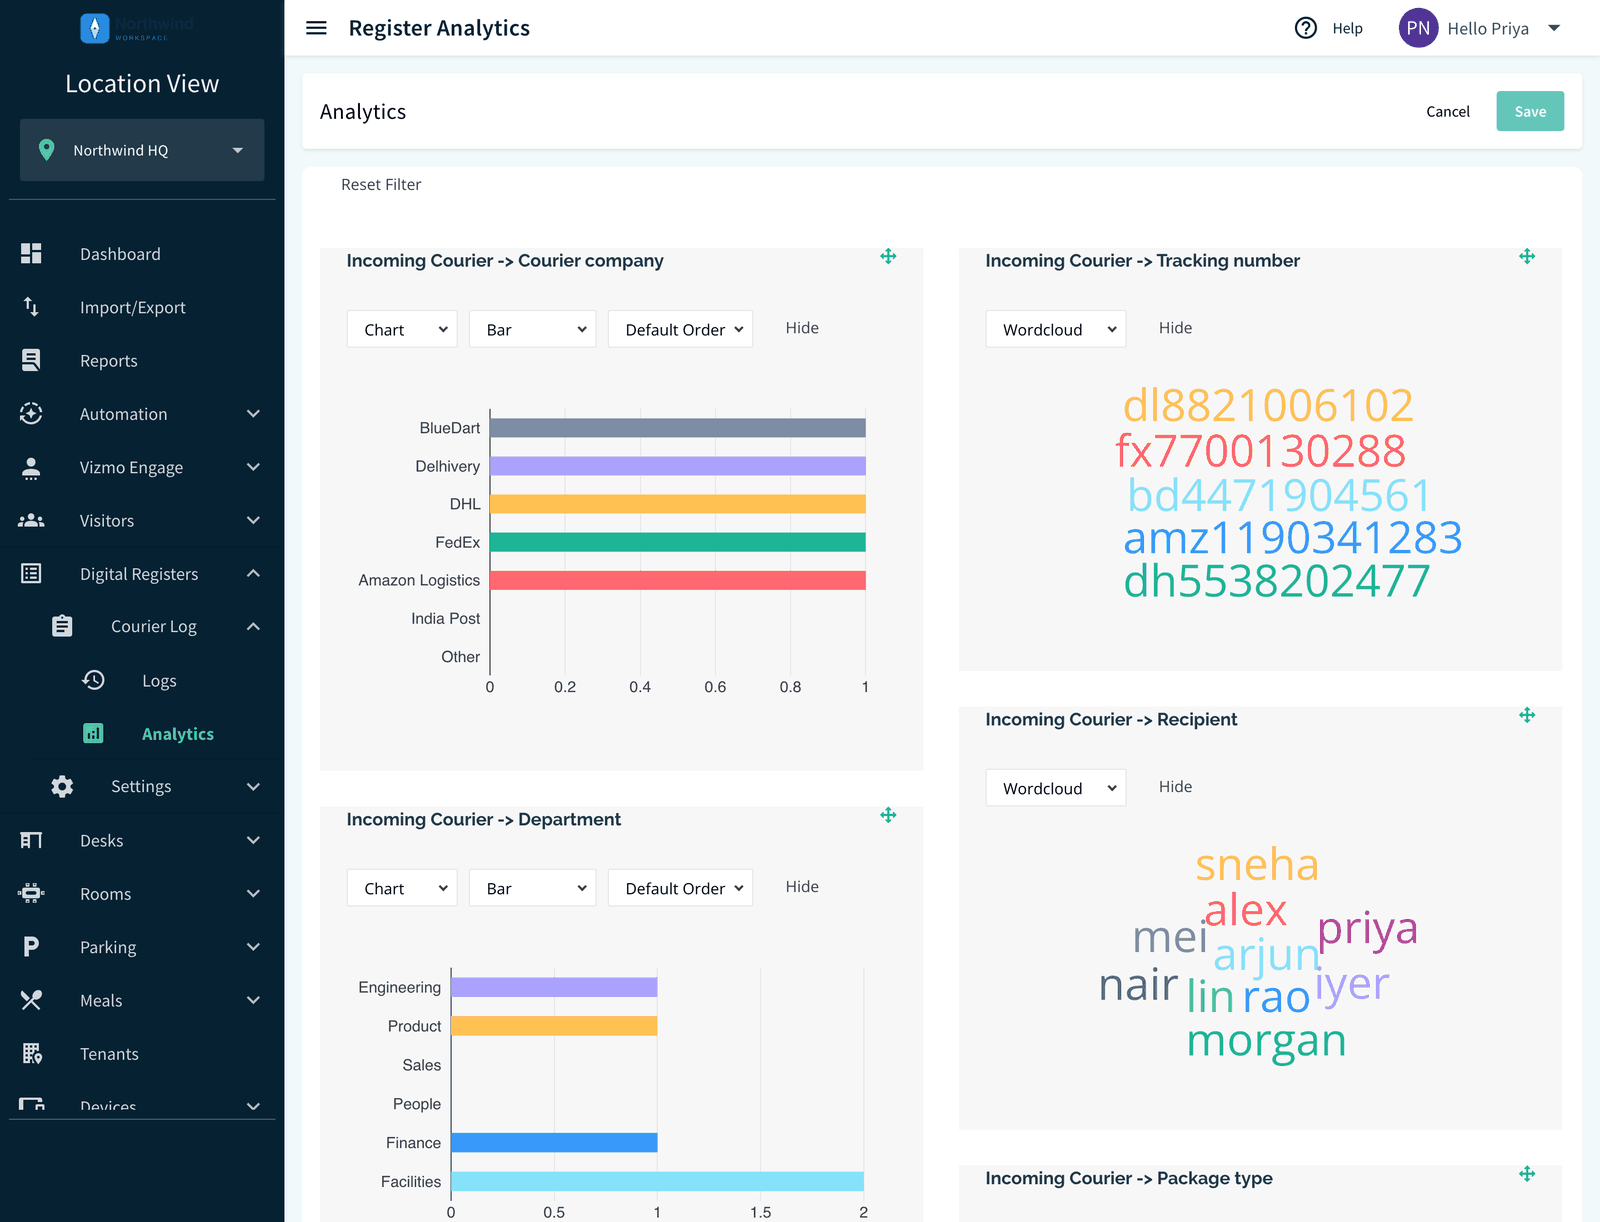The width and height of the screenshot is (1600, 1222).
Task: Click the Rooms icon
Action: pos(31,893)
